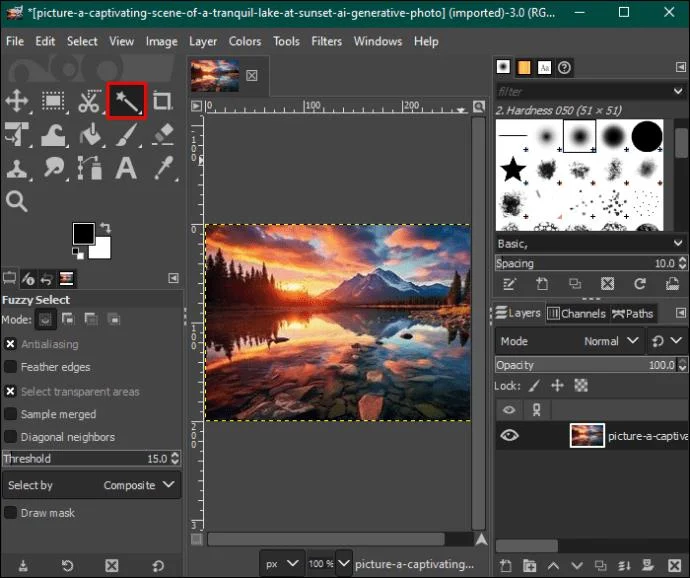Screen dimensions: 690x578
Task: Select the Bucket Fill tool
Action: (x=90, y=134)
